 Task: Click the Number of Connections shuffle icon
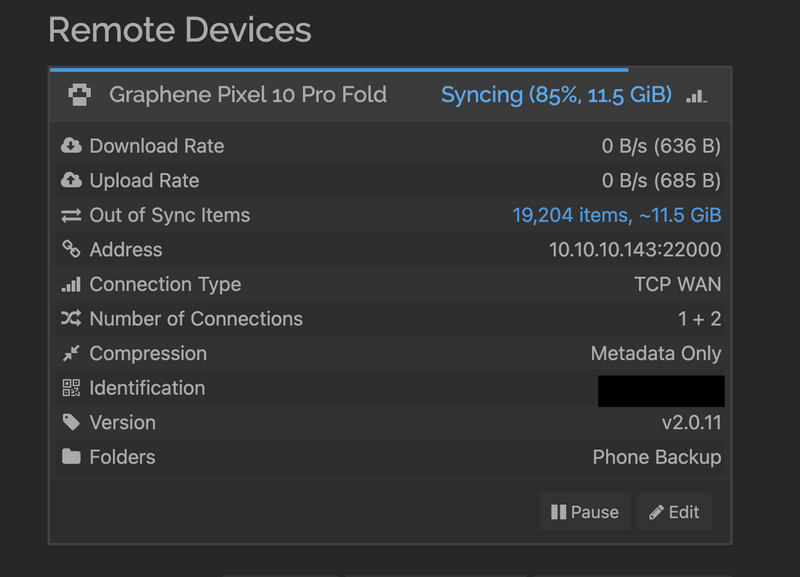71,319
